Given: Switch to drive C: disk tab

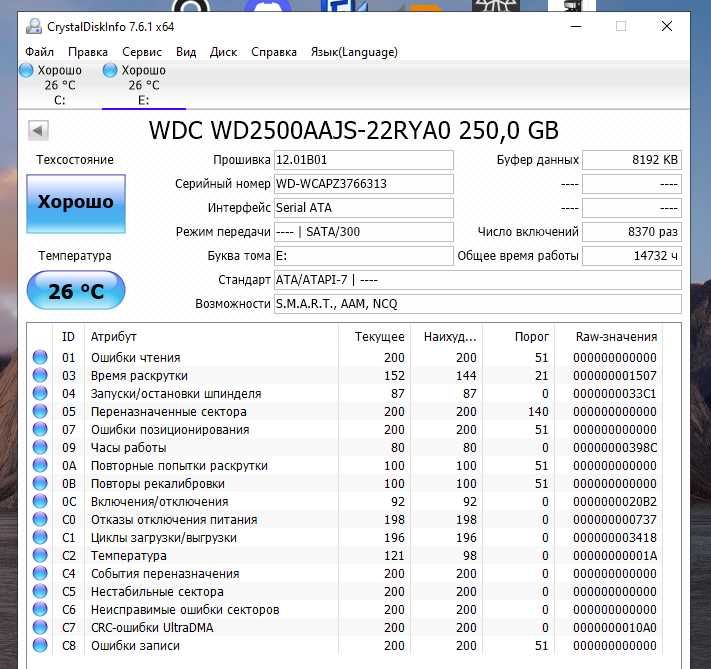Looking at the screenshot, I should pos(60,85).
